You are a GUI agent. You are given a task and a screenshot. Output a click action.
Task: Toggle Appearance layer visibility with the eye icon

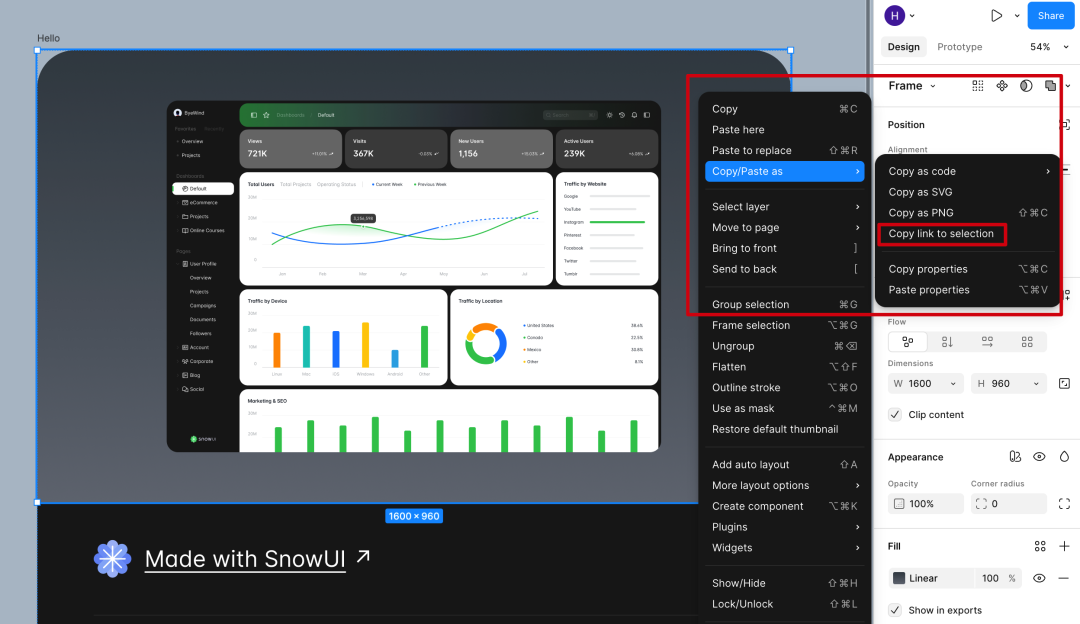(1039, 457)
